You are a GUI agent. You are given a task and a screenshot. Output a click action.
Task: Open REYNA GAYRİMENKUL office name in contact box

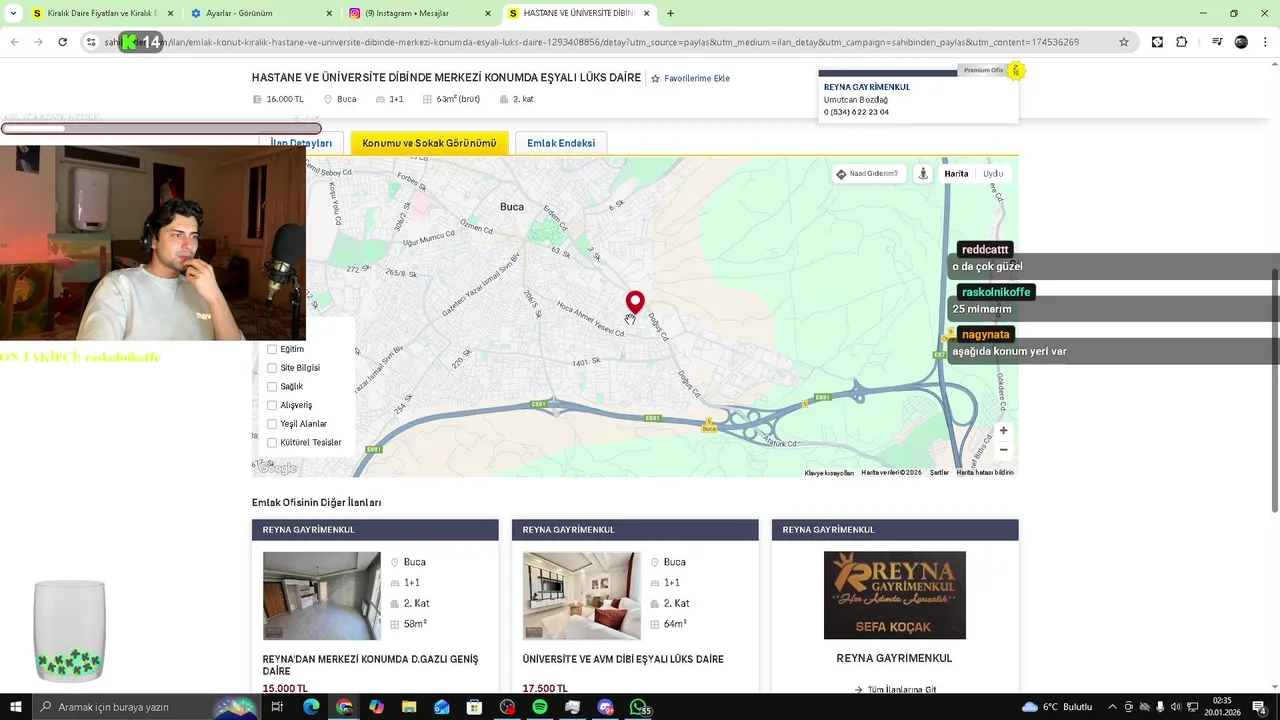pos(867,87)
